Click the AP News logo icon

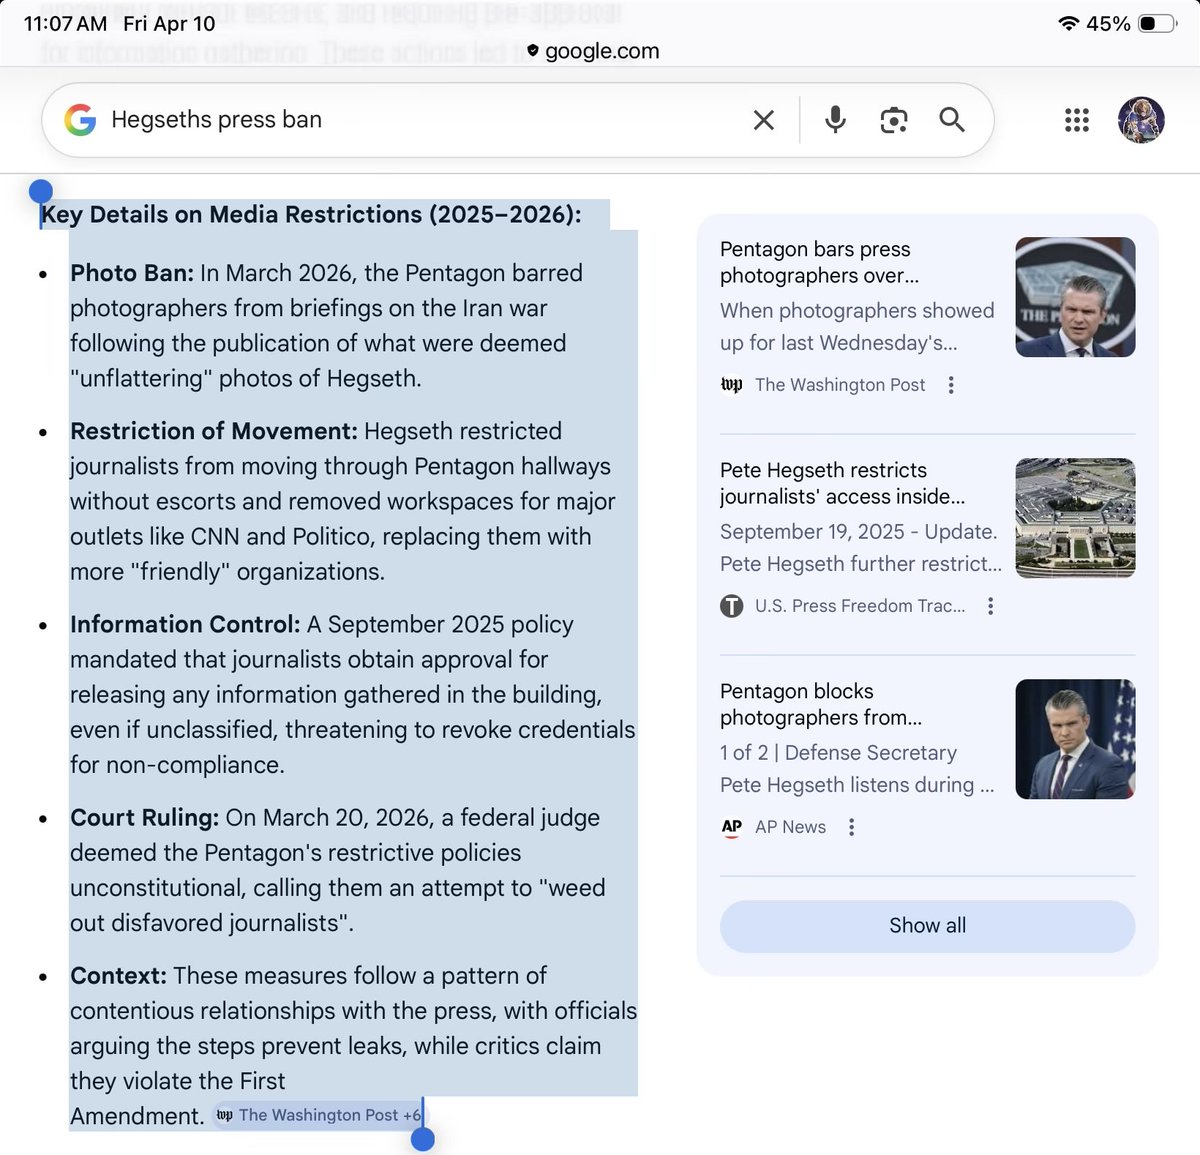tap(732, 827)
